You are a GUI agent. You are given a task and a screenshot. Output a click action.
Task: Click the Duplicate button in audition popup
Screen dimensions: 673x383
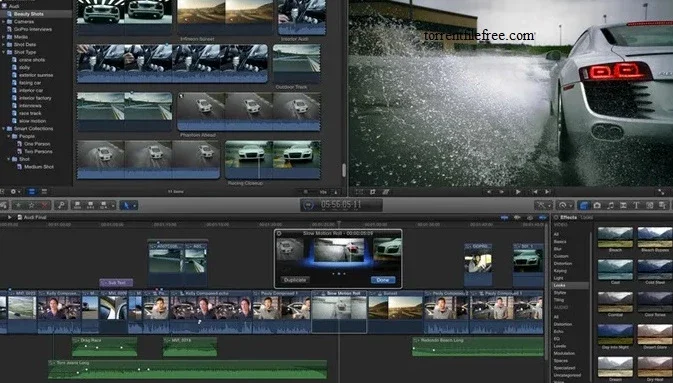(x=295, y=280)
